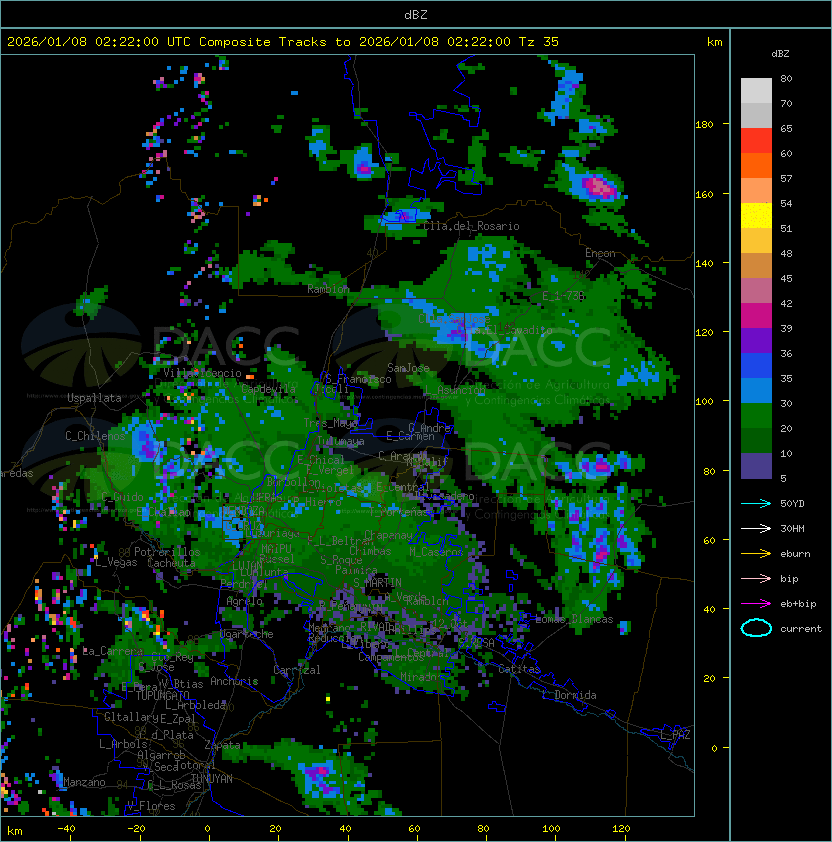Click the Capdevila place label
Viewport: 832px width, 842px height.
pos(268,388)
